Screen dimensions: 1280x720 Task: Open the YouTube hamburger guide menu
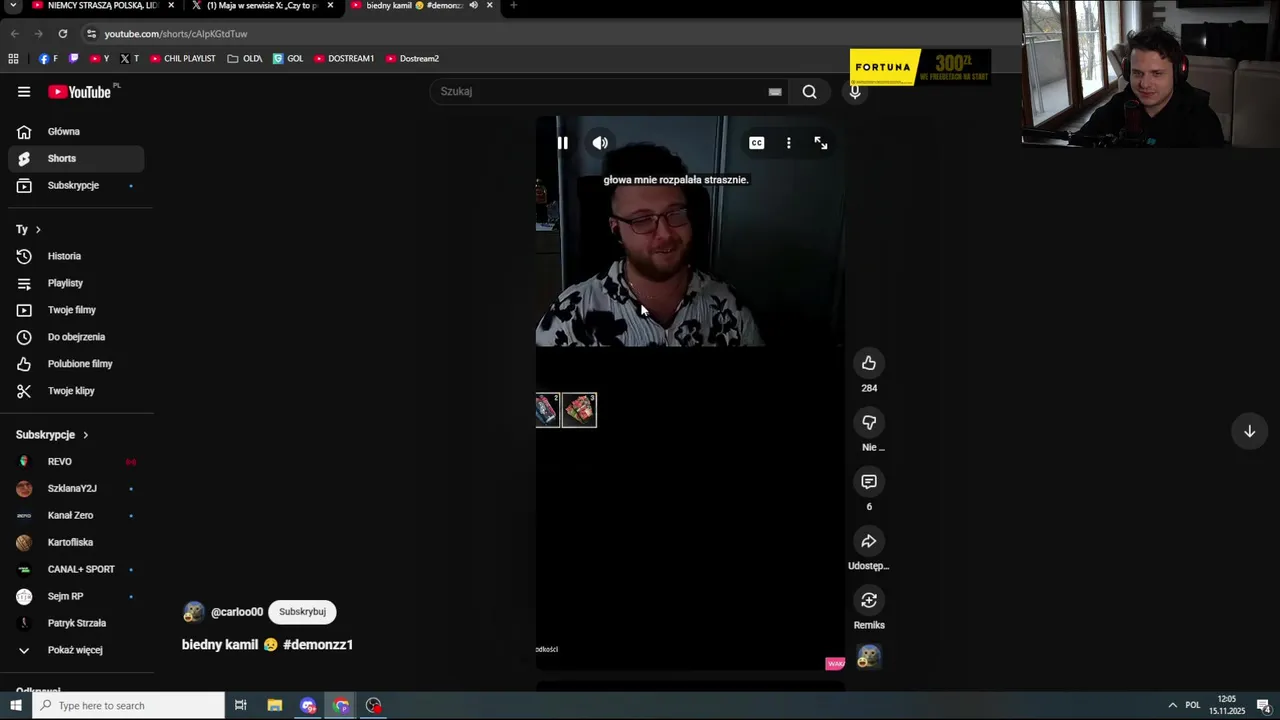24,92
